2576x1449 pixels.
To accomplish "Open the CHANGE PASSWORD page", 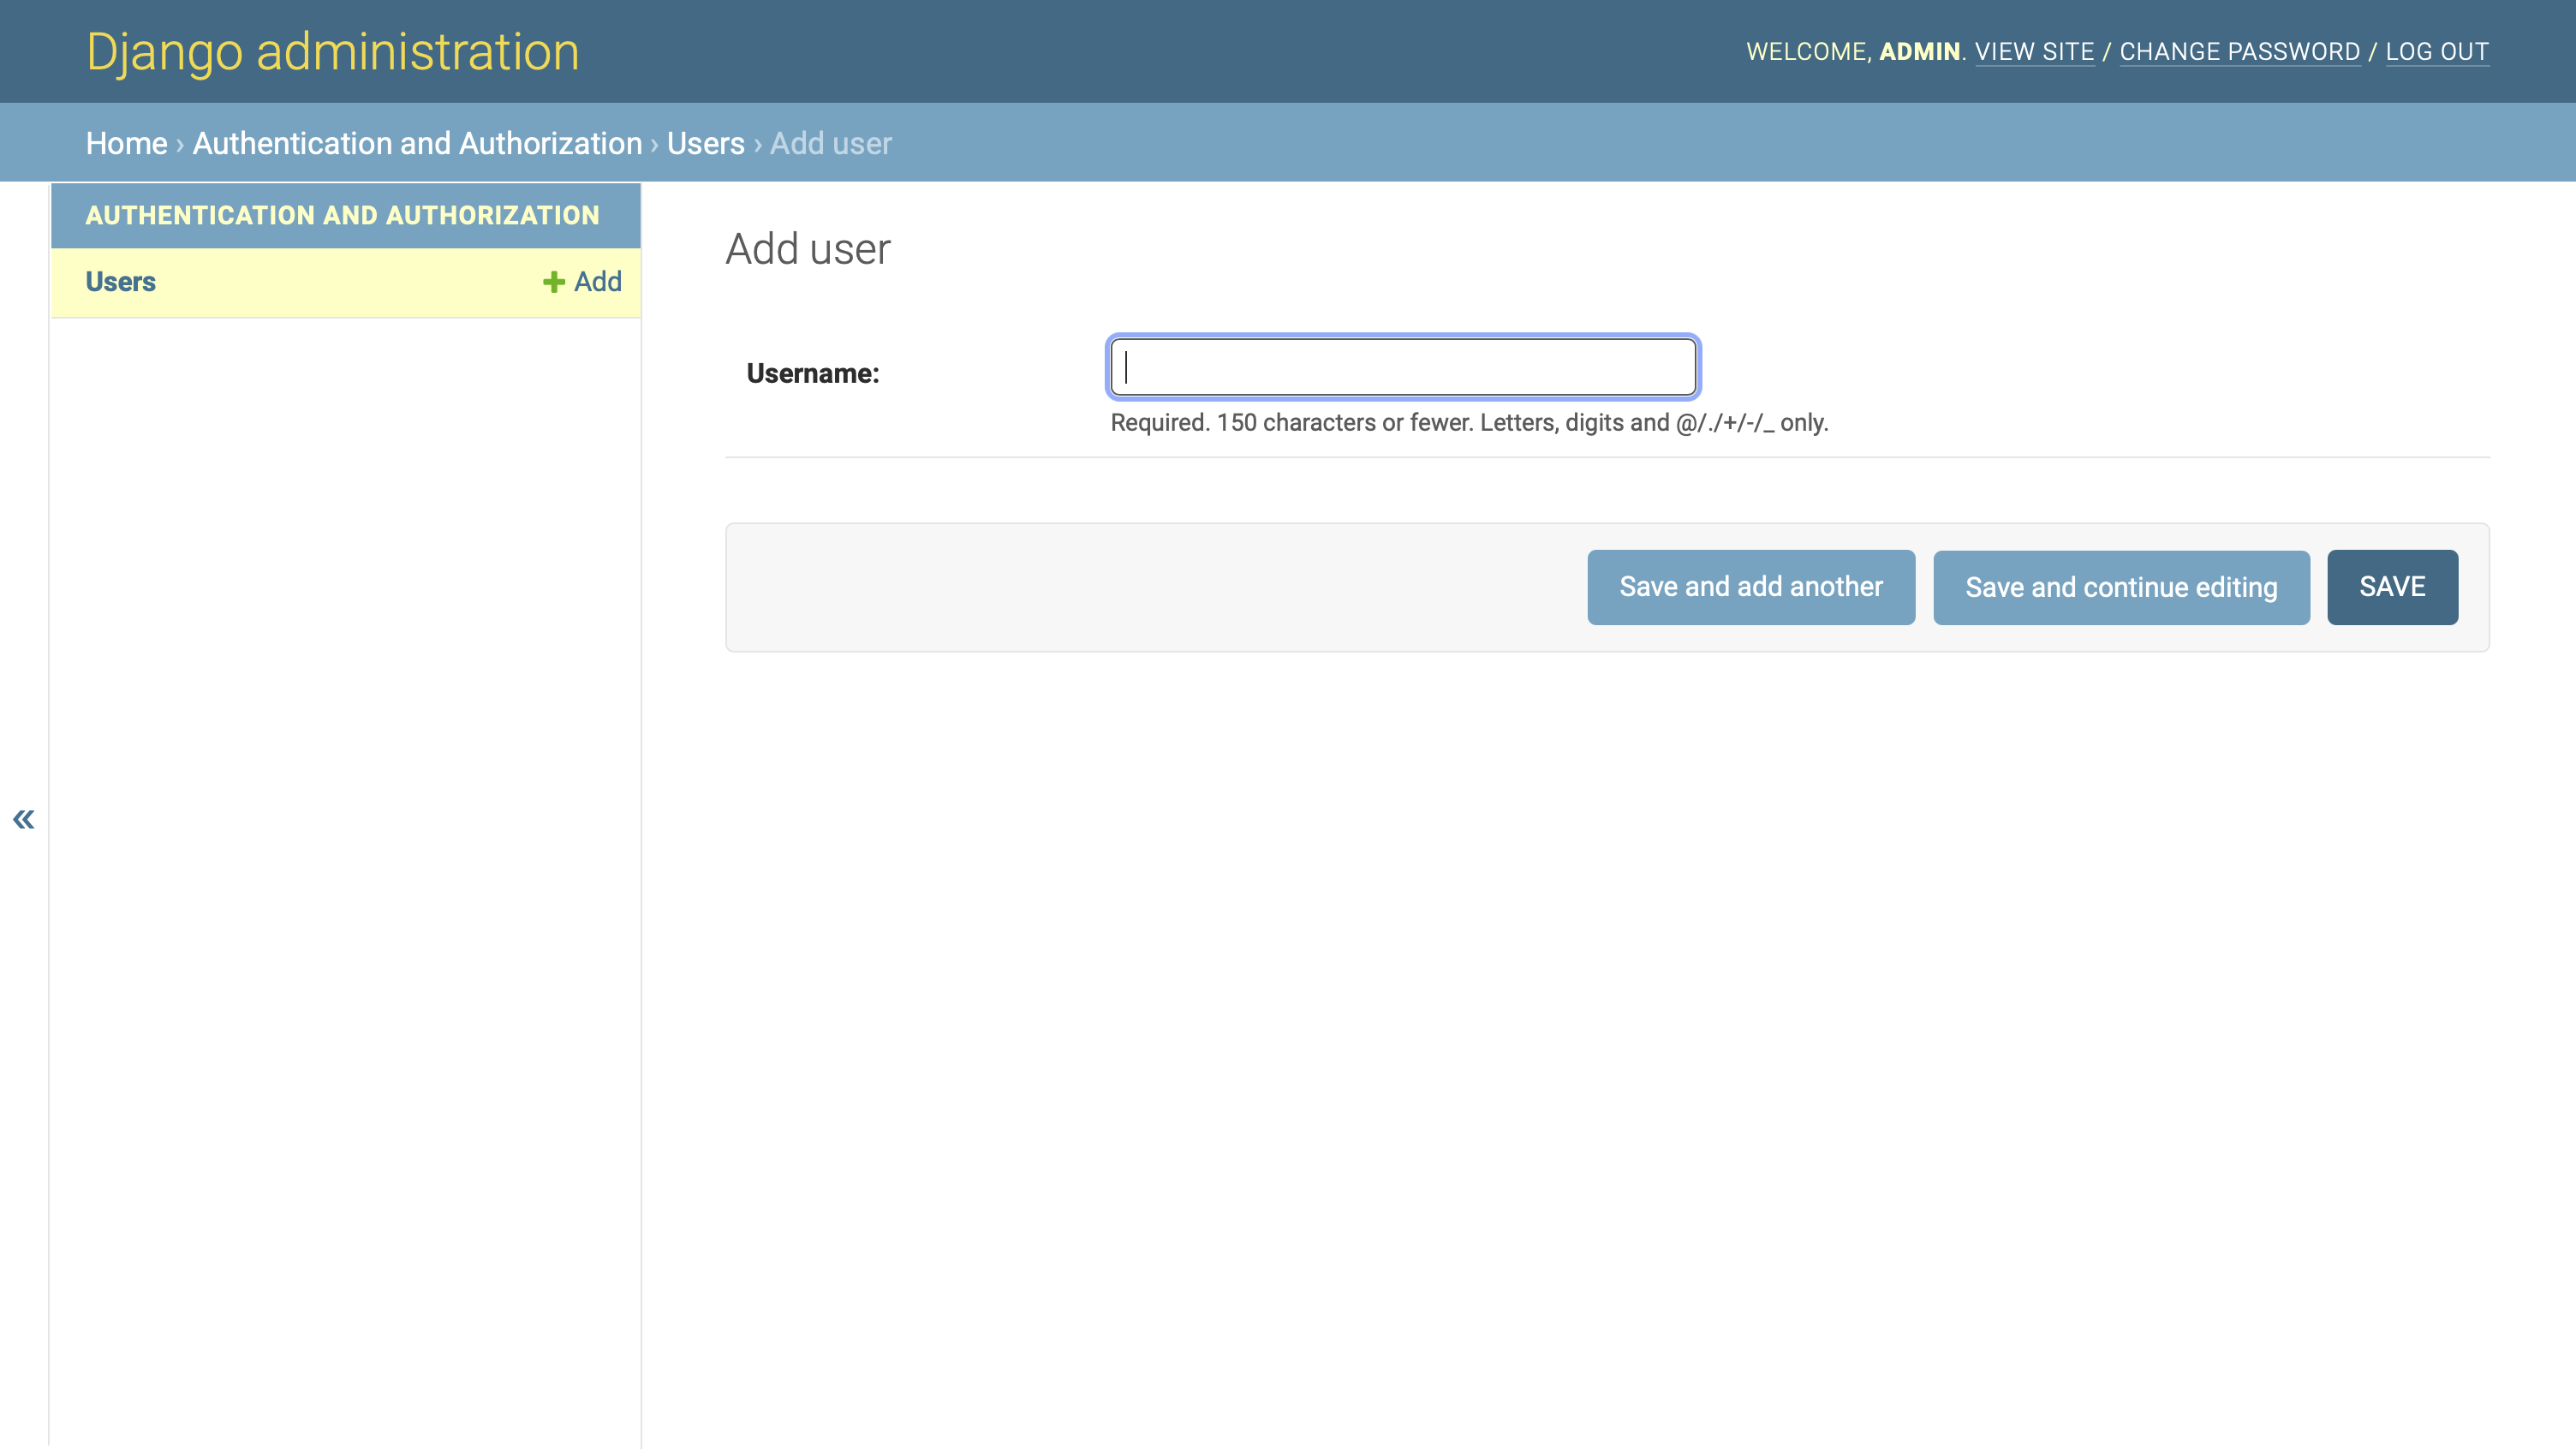I will click(x=2240, y=51).
